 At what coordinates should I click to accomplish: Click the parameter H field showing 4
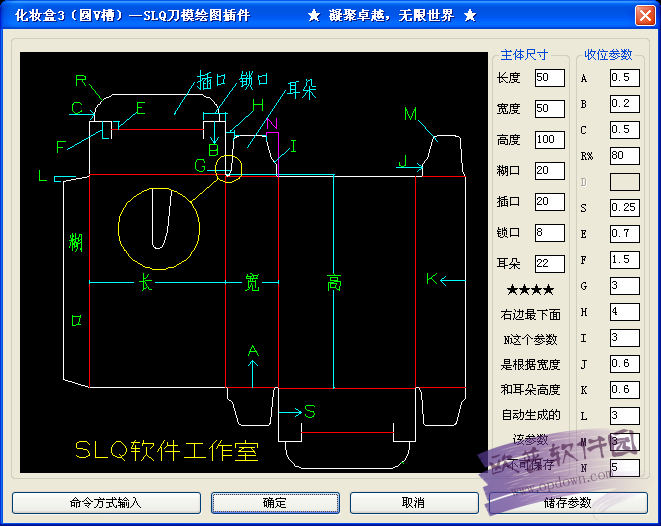(x=625, y=312)
